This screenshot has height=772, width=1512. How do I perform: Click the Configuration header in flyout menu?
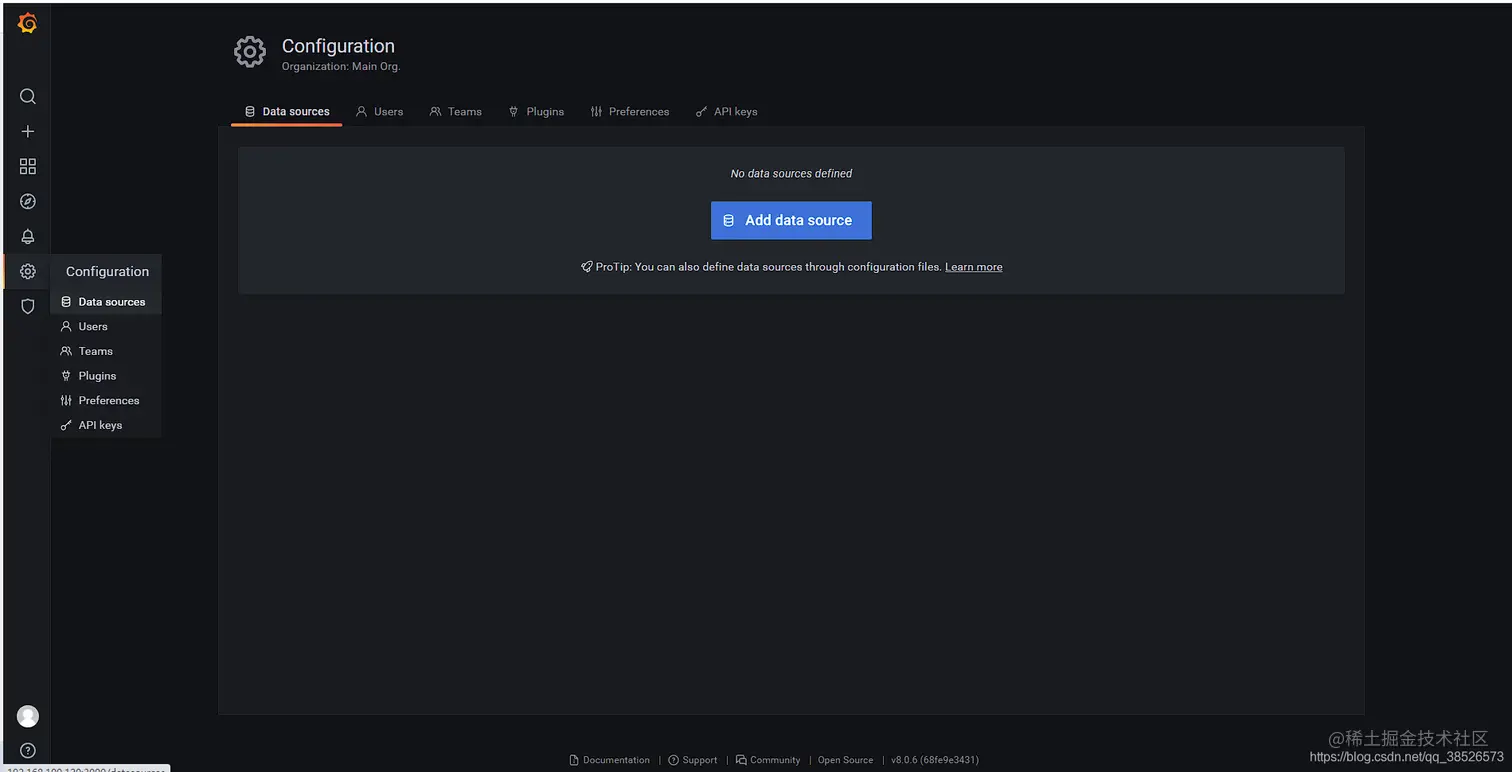click(107, 271)
